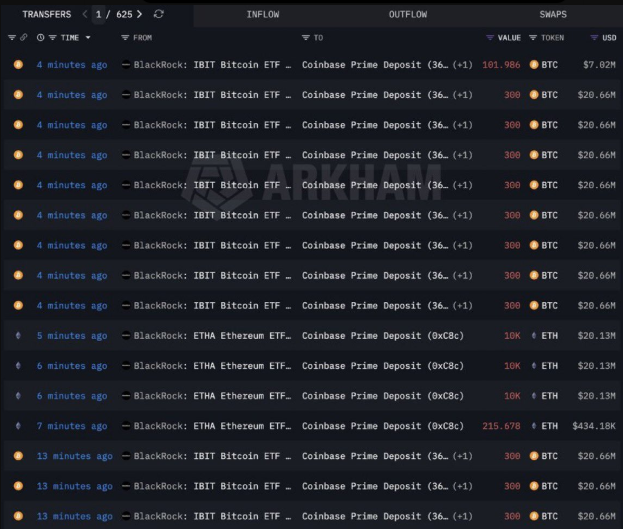Open the '7 minutes ago' timestamp link
Image resolution: width=623 pixels, height=529 pixels.
(x=72, y=426)
